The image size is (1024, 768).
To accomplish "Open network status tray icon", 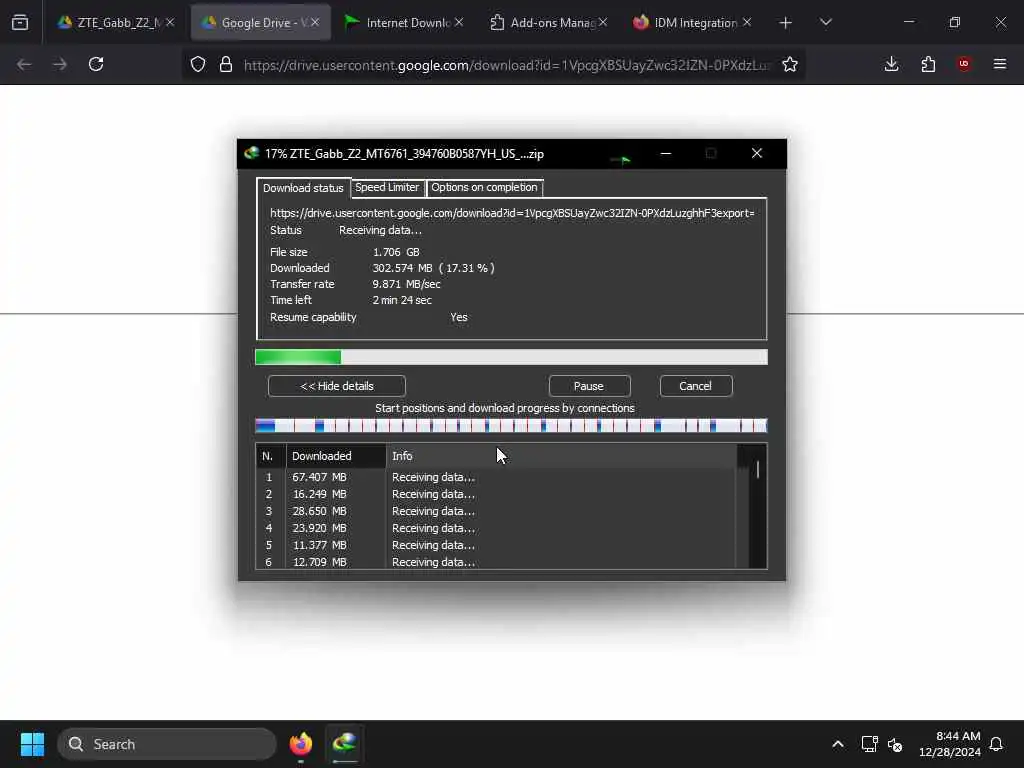I will click(869, 744).
